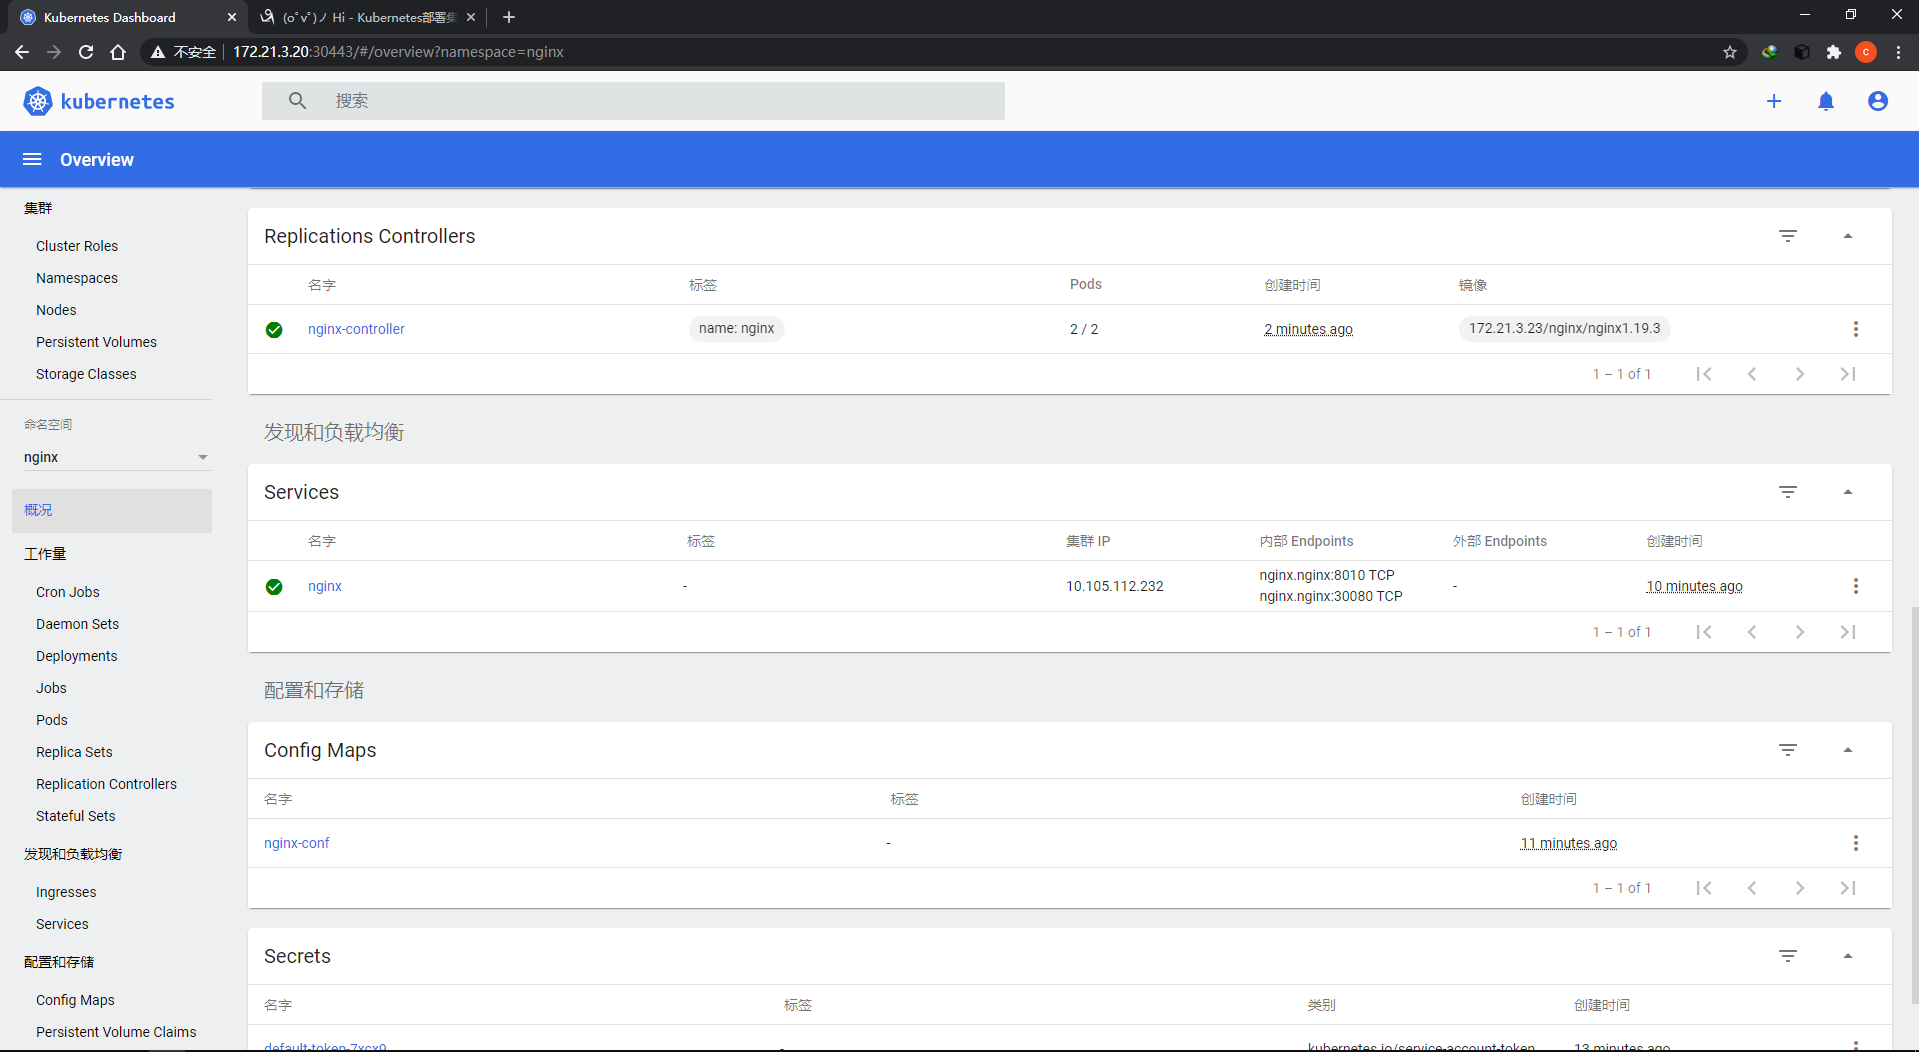Collapse the Replications Controllers card
The width and height of the screenshot is (1919, 1052).
(1848, 236)
